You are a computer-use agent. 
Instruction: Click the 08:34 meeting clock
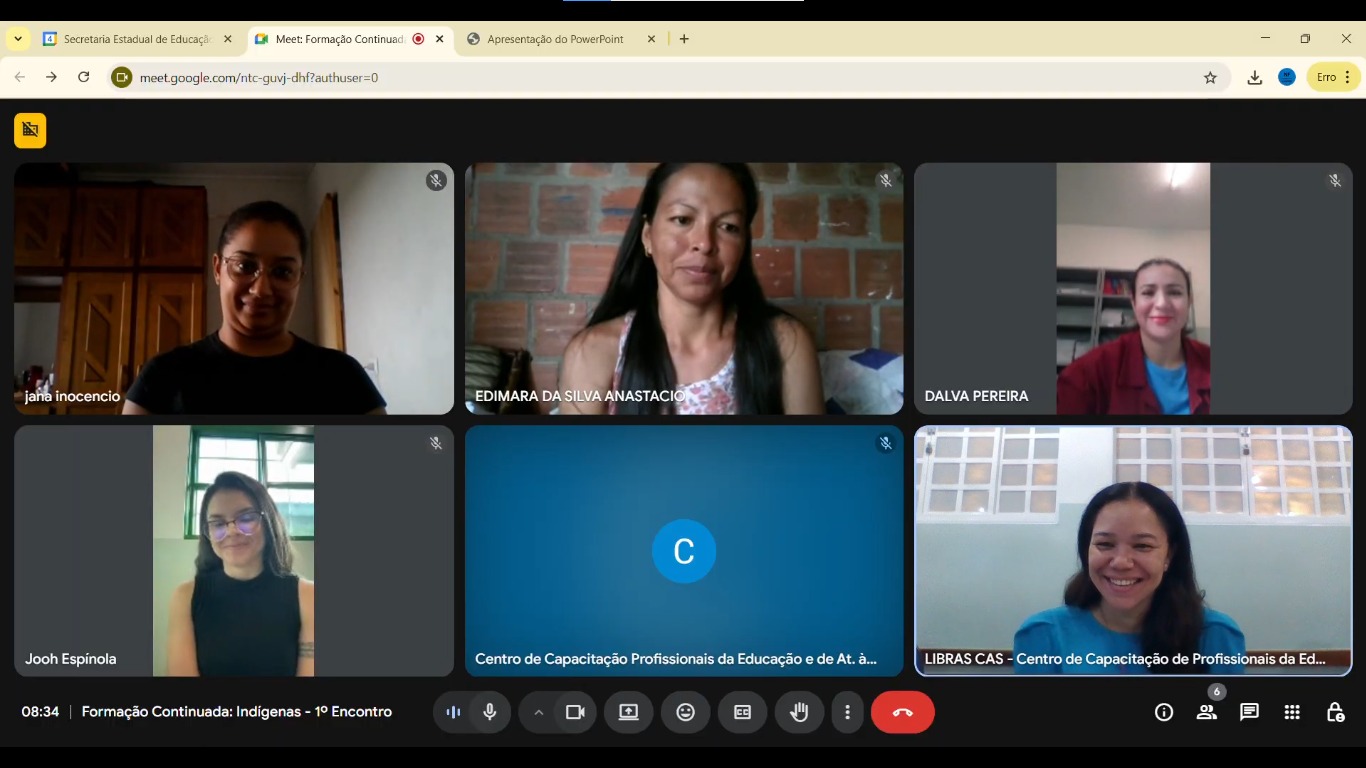click(x=40, y=712)
